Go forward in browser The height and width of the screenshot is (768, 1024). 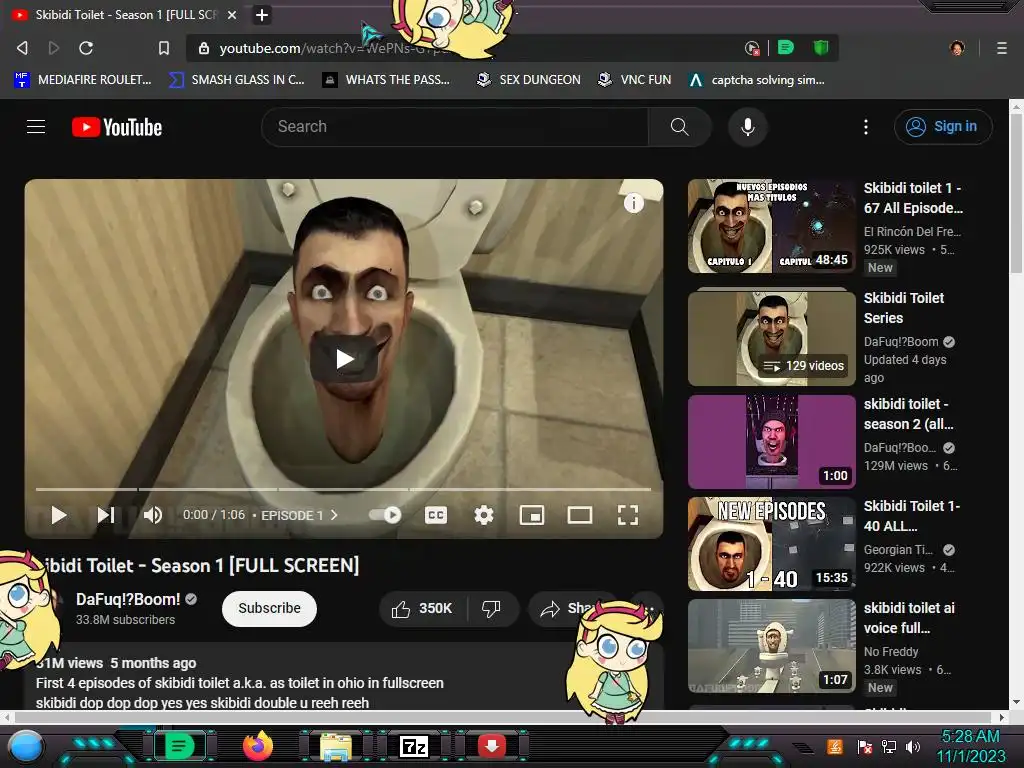click(x=54, y=48)
